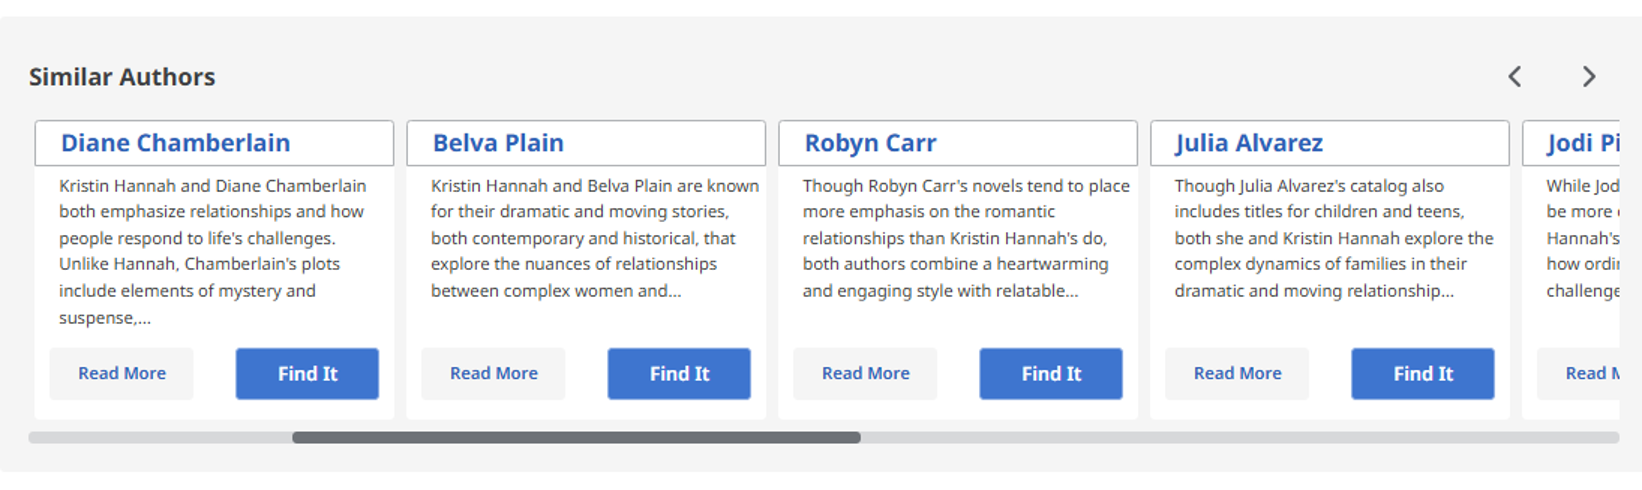1642x490 pixels.
Task: Open the Belva Plain author link
Action: [498, 143]
